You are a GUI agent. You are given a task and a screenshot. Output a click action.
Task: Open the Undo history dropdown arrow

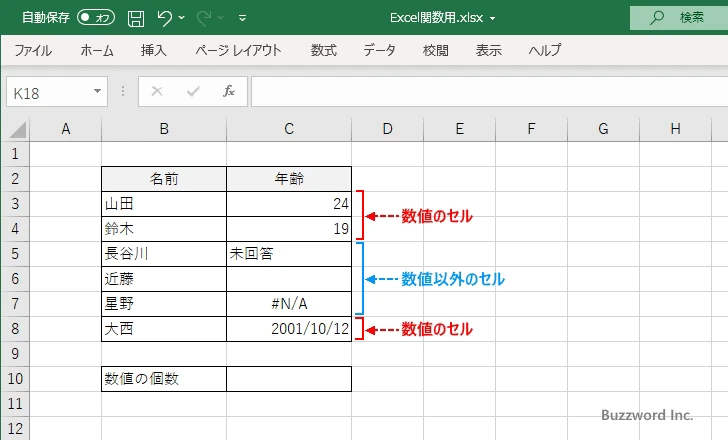pyautogui.click(x=182, y=18)
